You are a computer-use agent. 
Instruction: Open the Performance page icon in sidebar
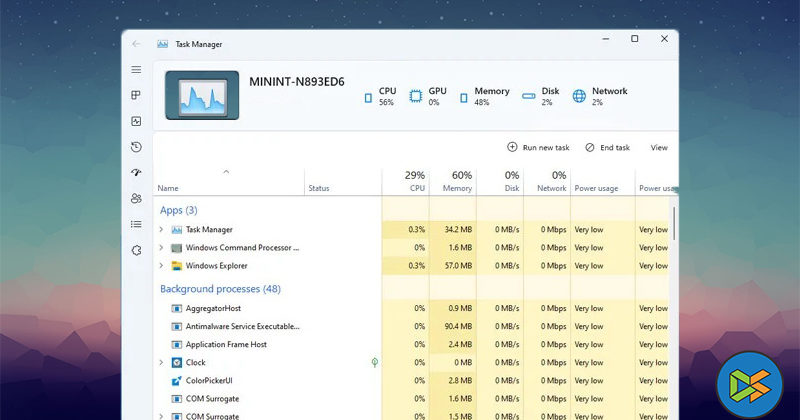point(136,121)
